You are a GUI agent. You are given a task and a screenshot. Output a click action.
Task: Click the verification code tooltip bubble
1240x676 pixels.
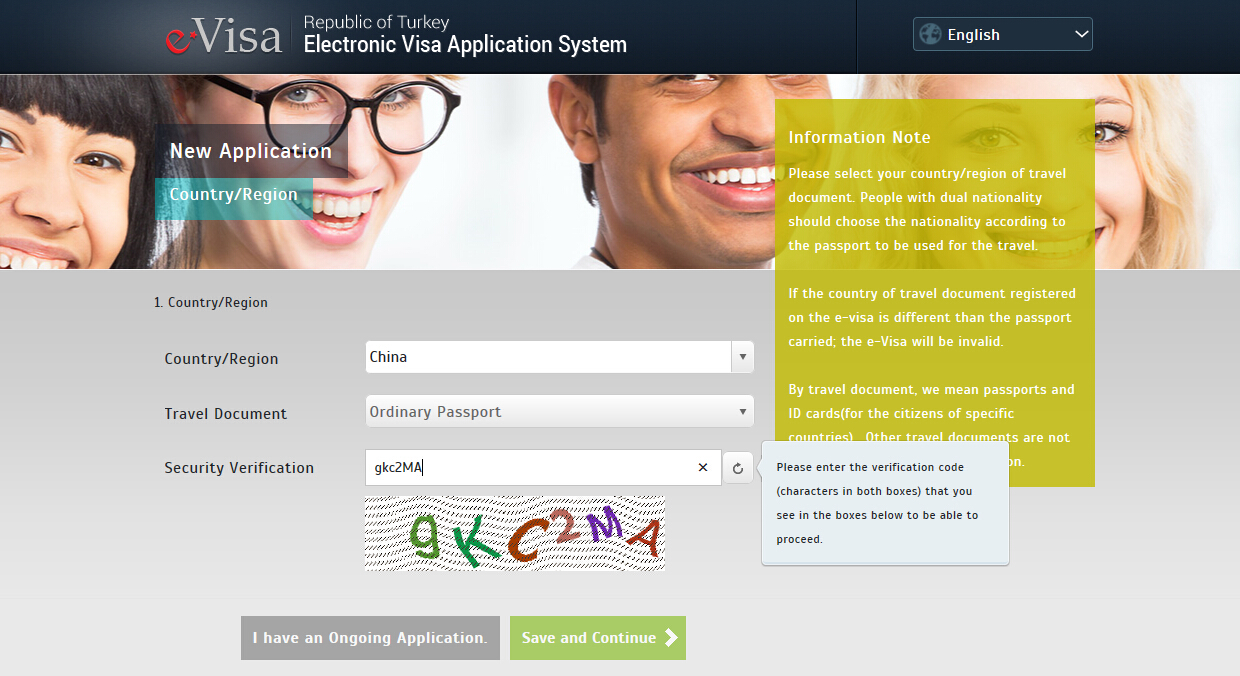[x=885, y=503]
